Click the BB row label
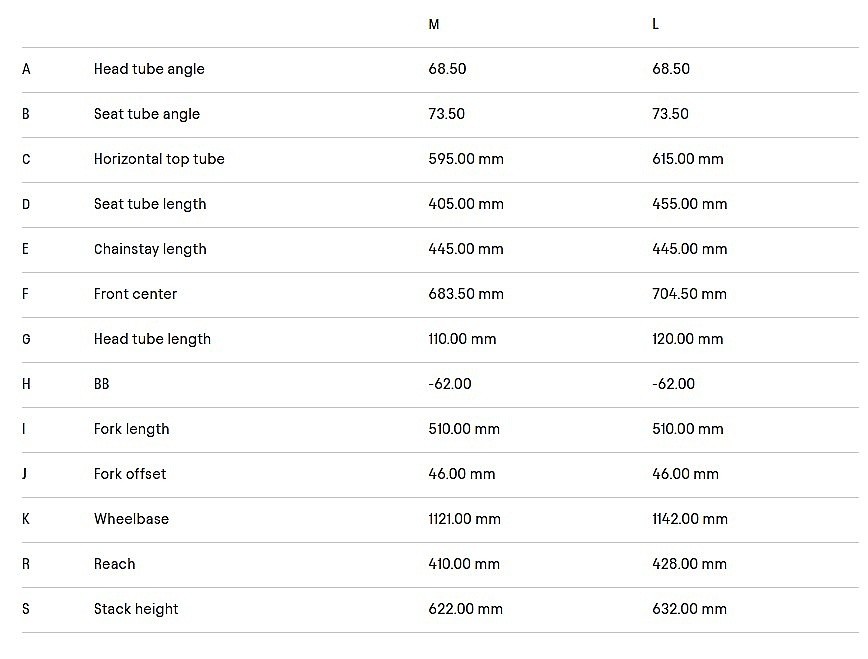 (x=102, y=384)
